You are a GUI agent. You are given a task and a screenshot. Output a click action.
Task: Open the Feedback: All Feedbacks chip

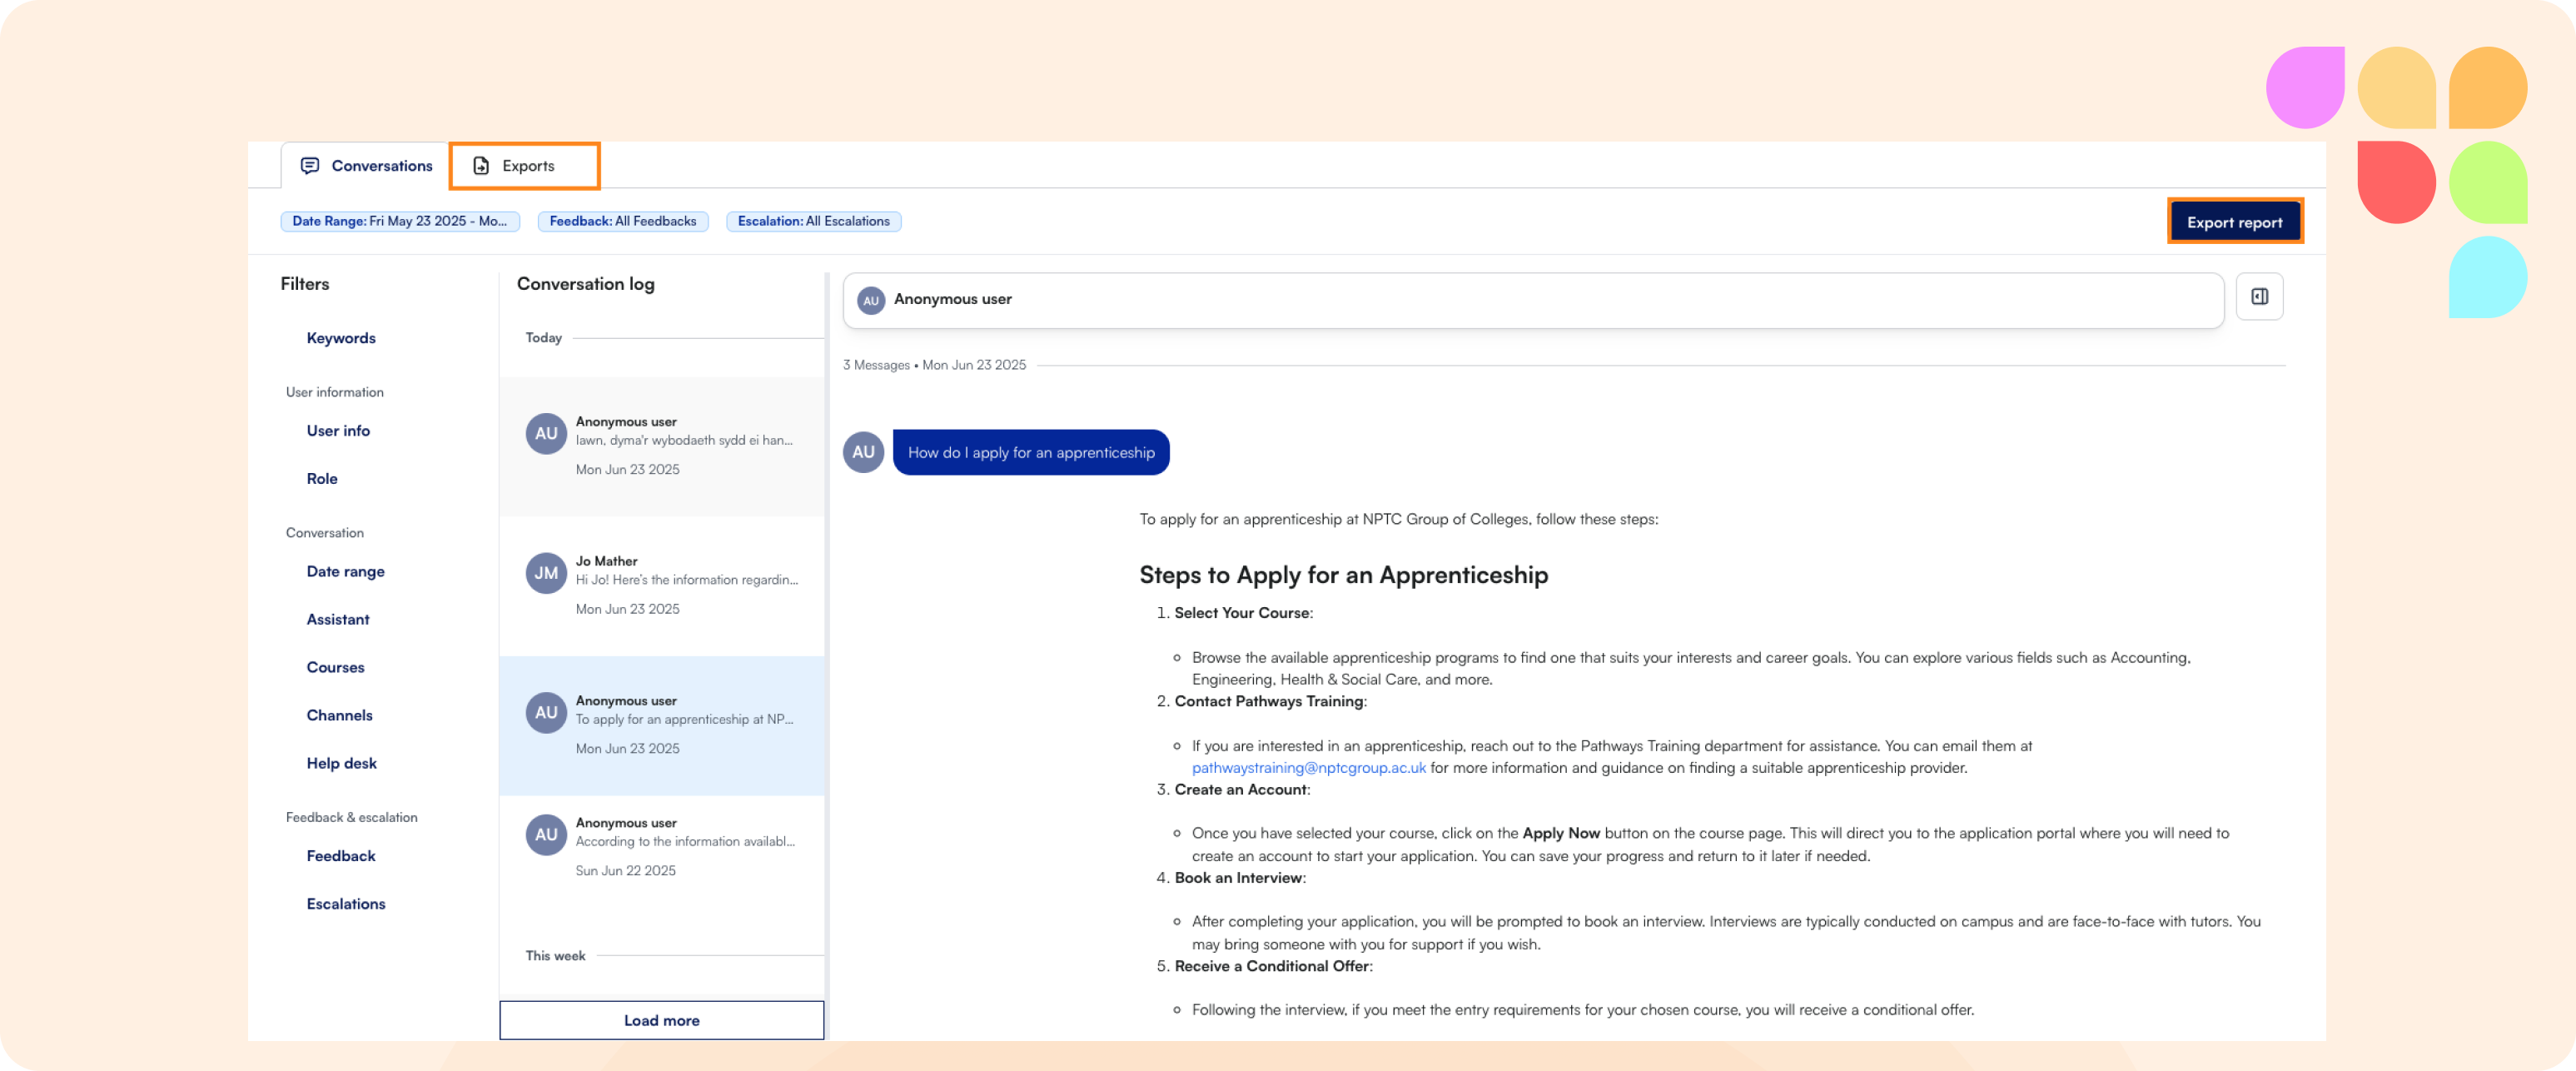pos(622,221)
